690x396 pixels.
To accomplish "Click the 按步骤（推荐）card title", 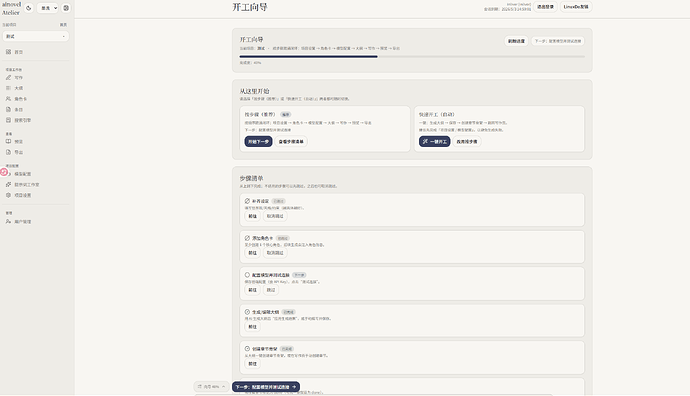I will 260,114.
